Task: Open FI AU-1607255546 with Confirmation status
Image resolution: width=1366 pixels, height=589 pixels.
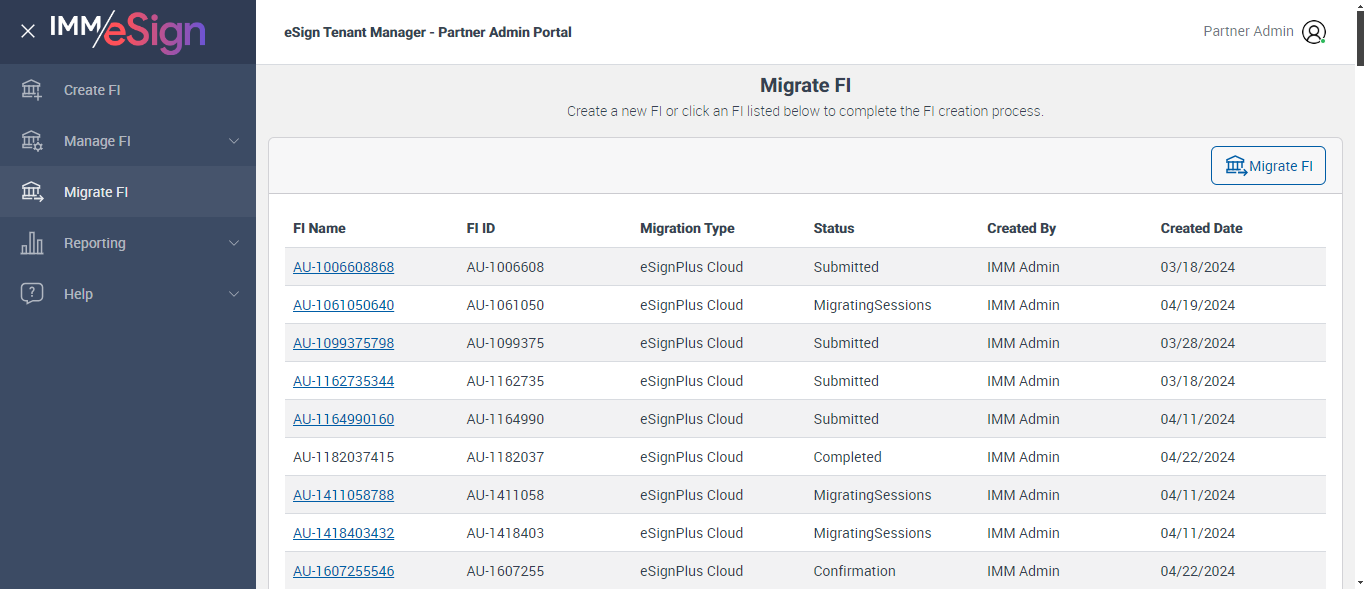Action: point(343,571)
